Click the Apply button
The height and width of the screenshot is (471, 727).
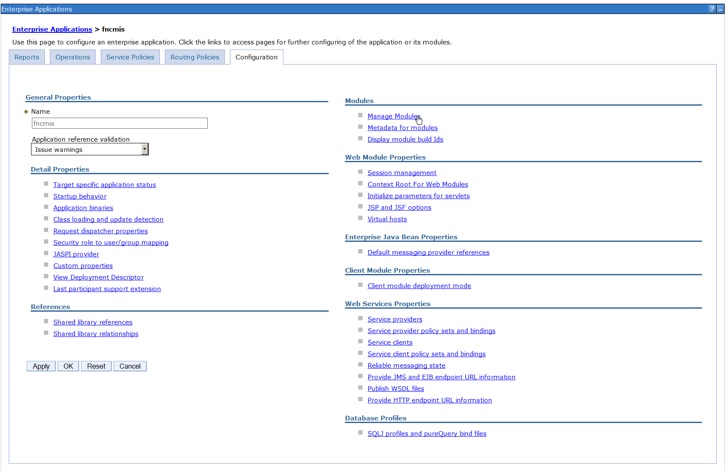click(41, 366)
